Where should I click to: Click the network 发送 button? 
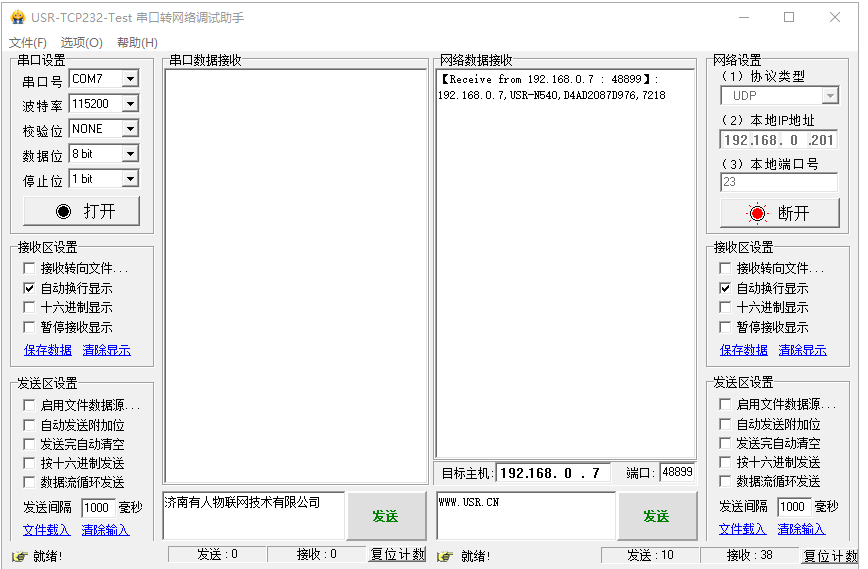pos(657,516)
